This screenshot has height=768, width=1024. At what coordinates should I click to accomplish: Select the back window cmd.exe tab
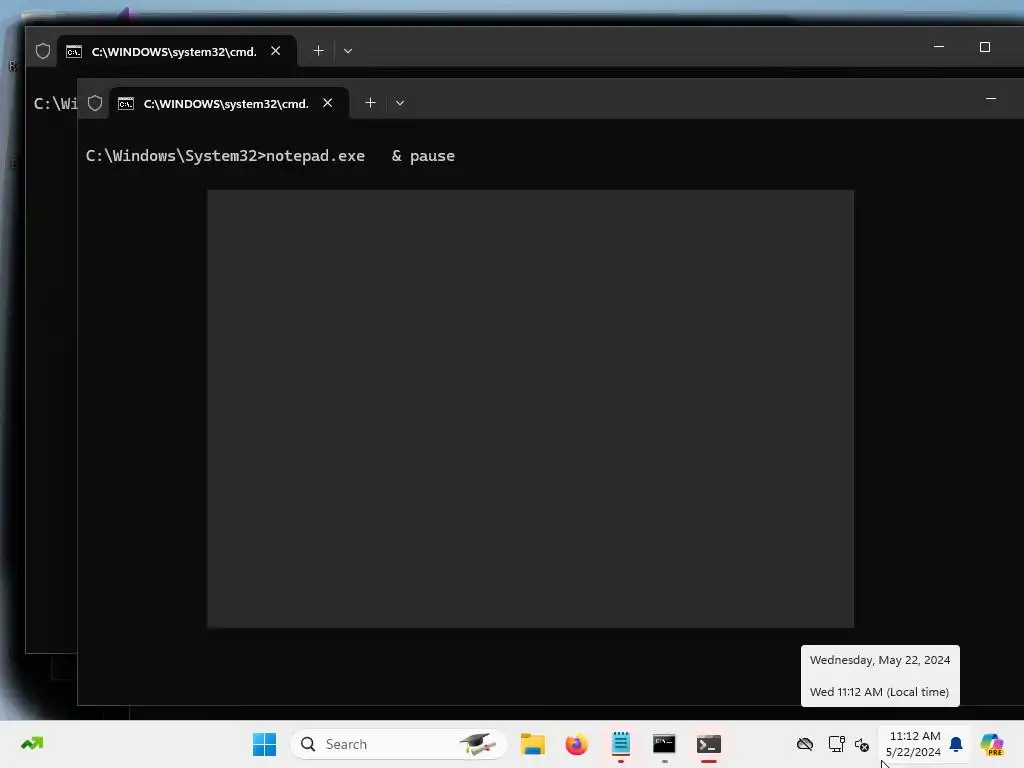(177, 51)
